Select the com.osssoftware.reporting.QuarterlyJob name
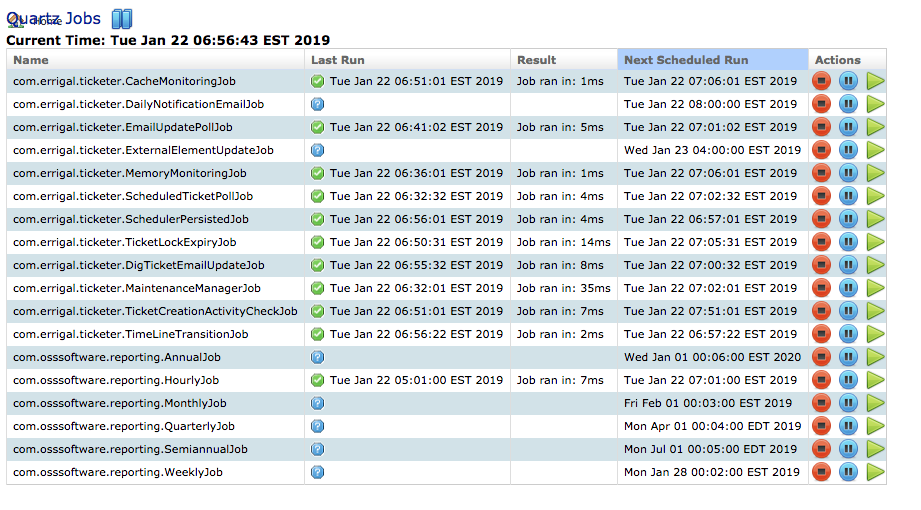The image size is (921, 510). [x=123, y=426]
